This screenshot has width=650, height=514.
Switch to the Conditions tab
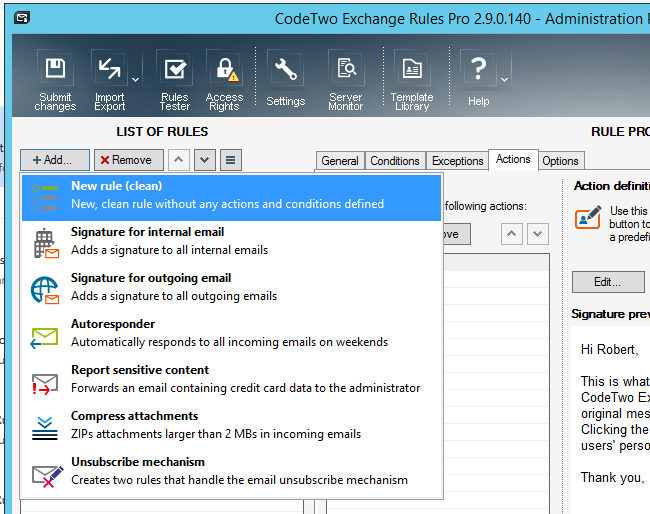tap(395, 161)
